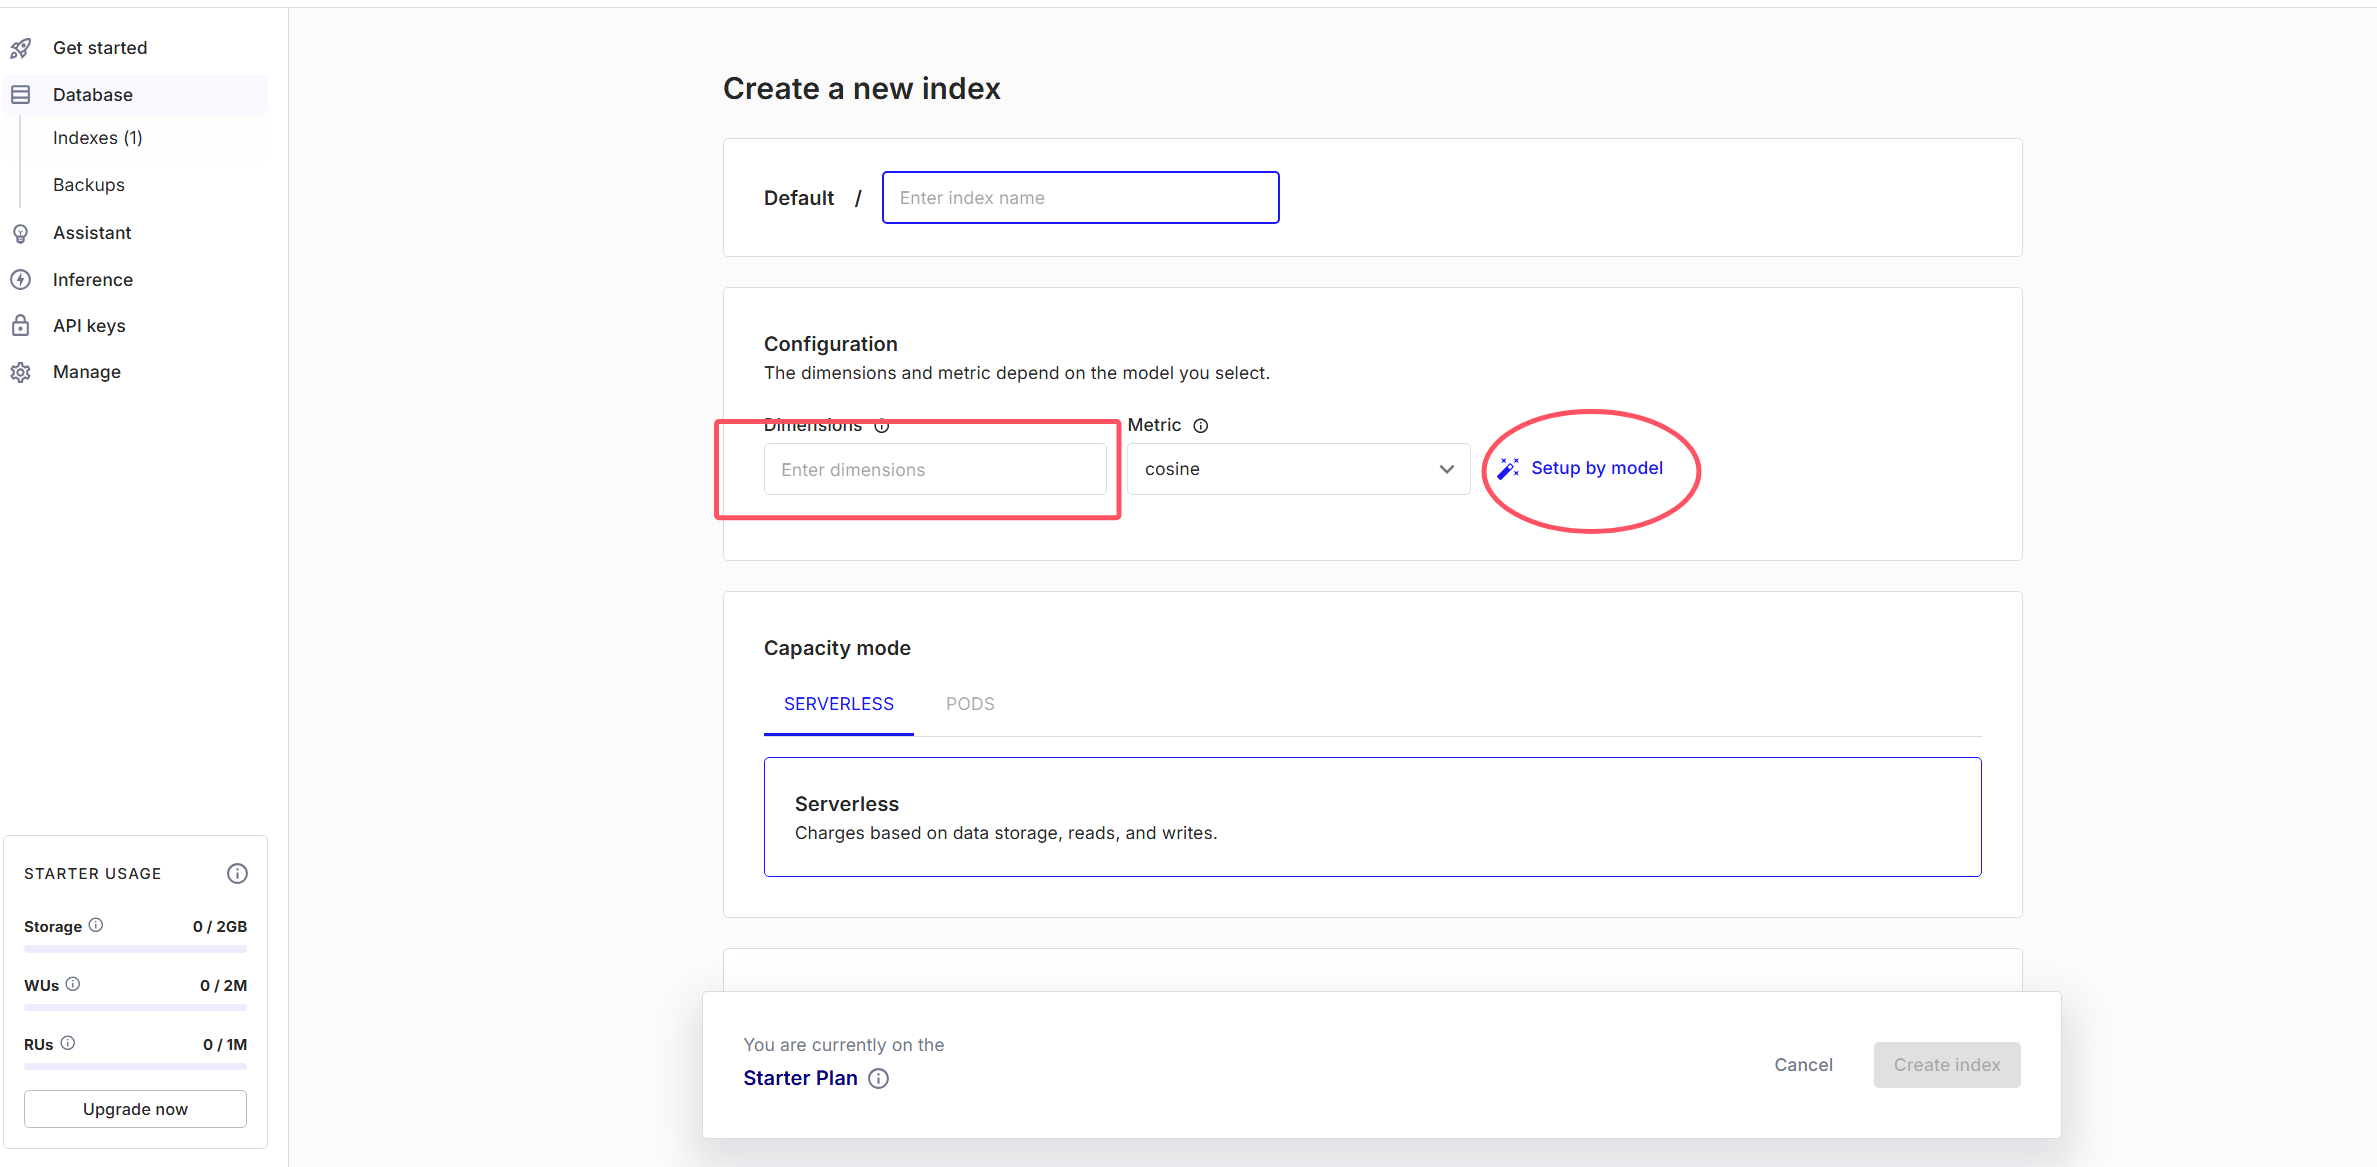
Task: Open Get started in the sidebar
Action: pyautogui.click(x=100, y=48)
